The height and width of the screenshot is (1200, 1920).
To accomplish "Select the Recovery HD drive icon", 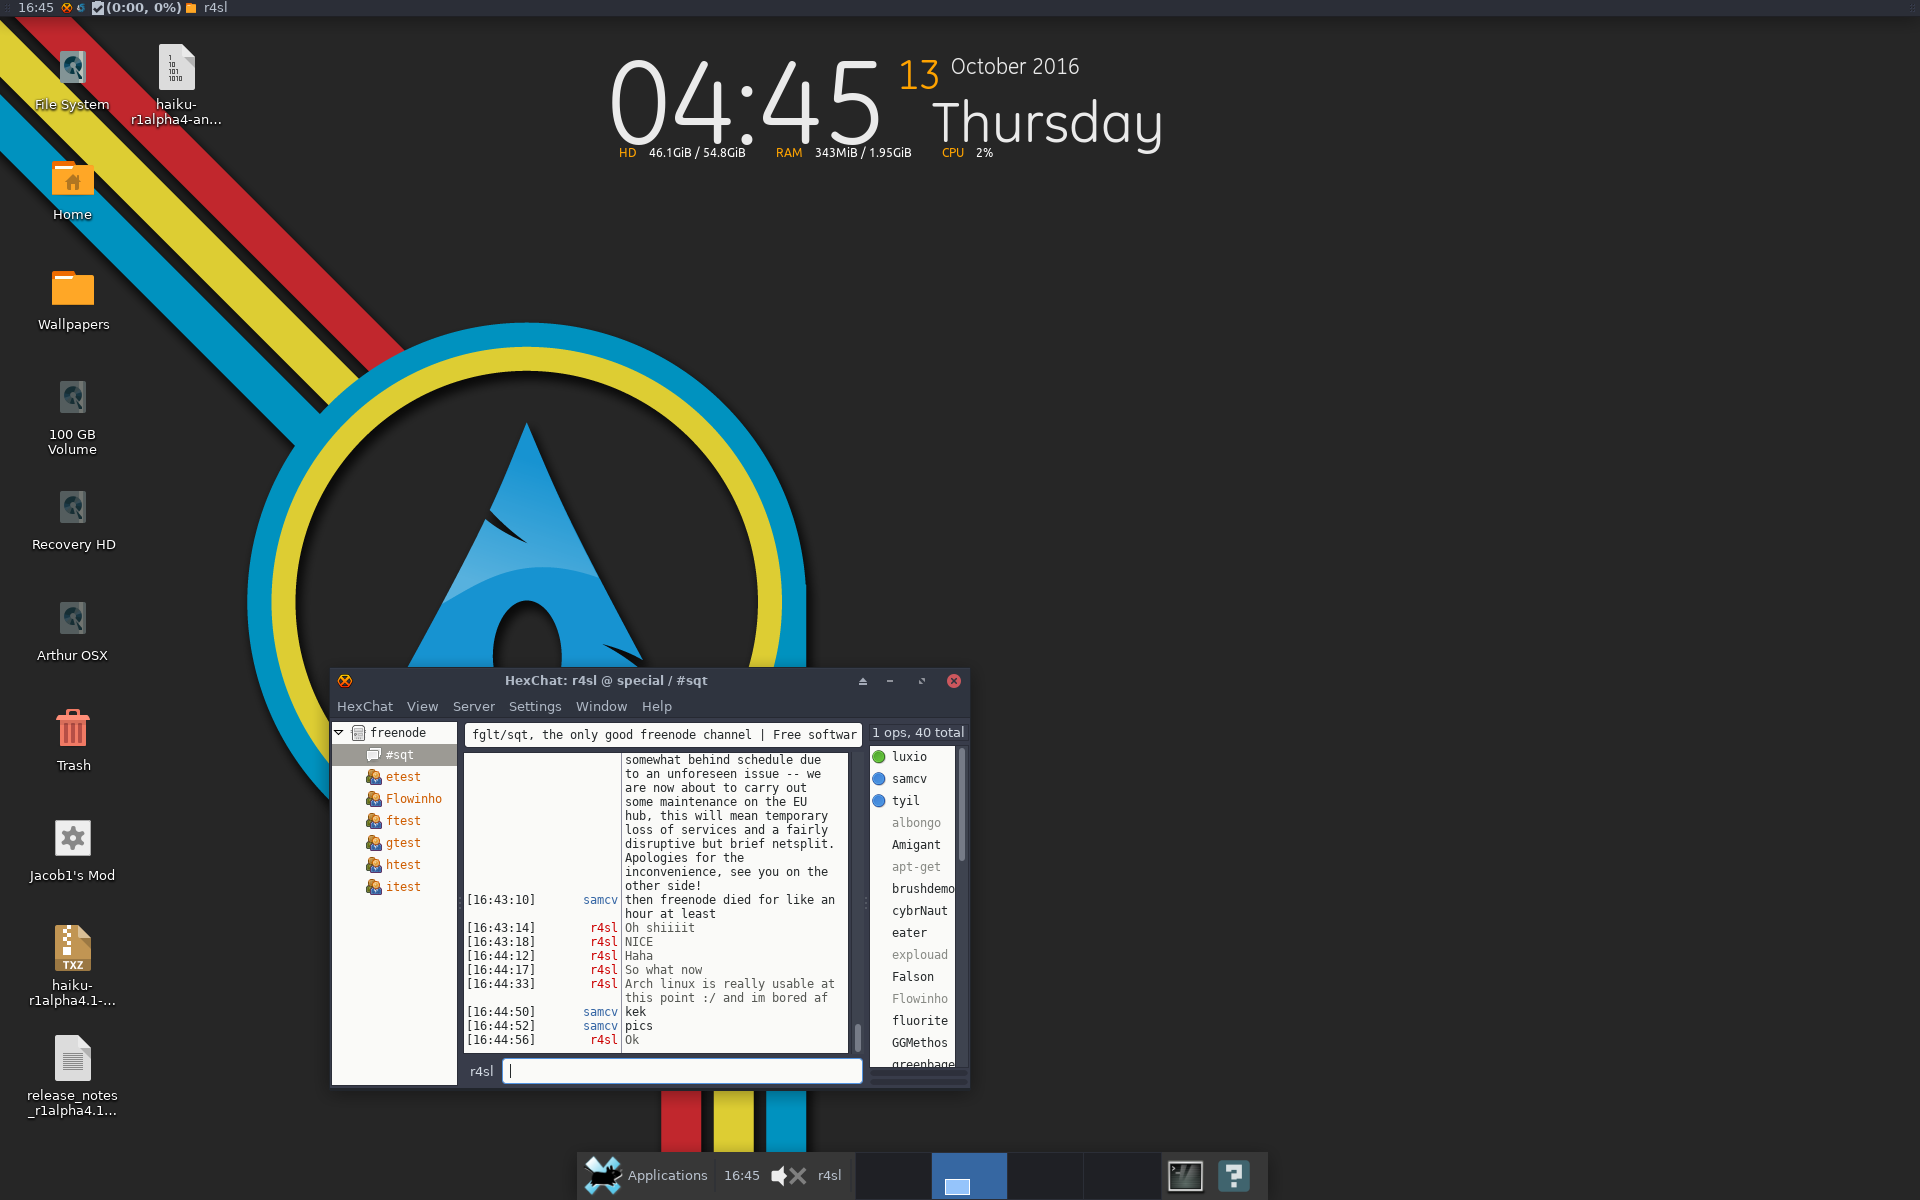I will (72, 508).
